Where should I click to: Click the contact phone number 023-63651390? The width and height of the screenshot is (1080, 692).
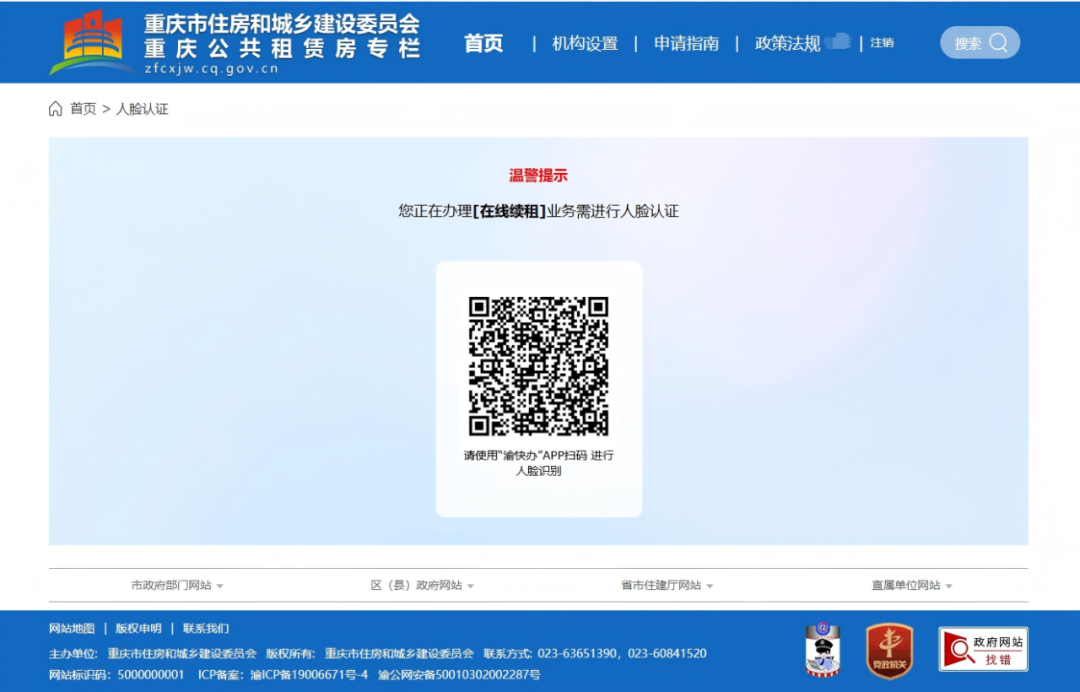(x=577, y=653)
